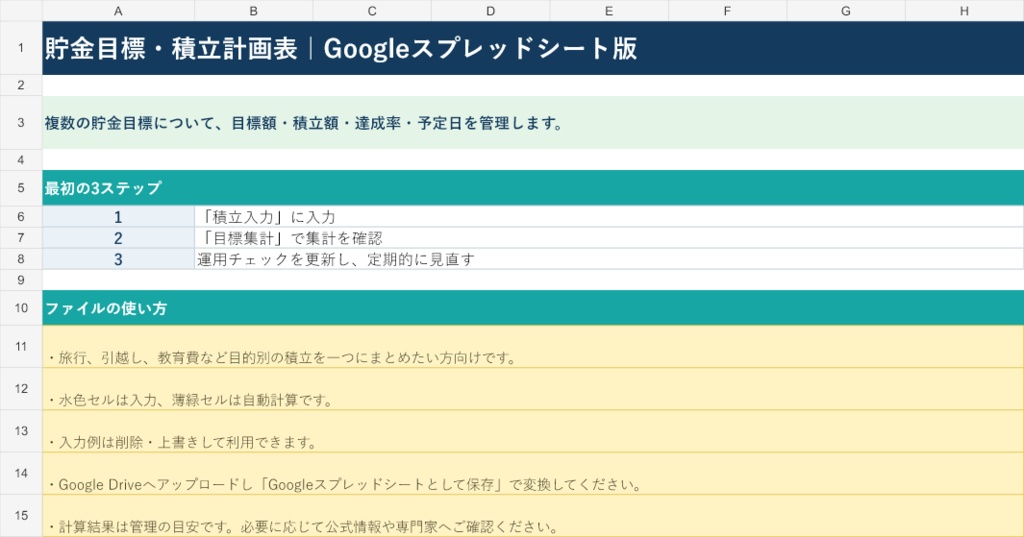Select row 1 header

21,48
